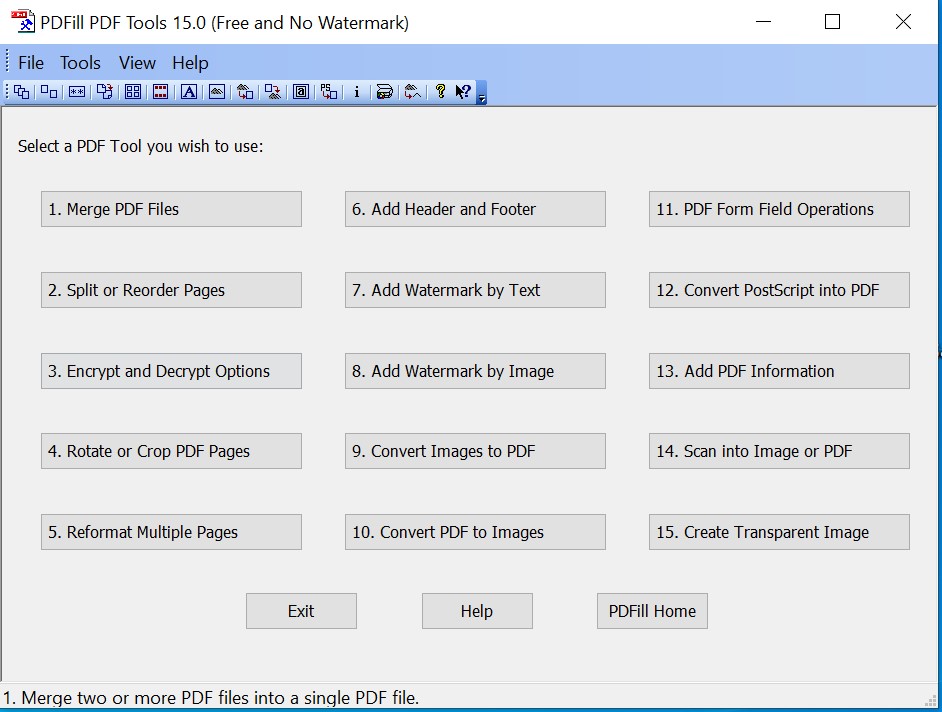Click the Merge PDF toolbar icon
942x712 pixels.
tap(22, 92)
